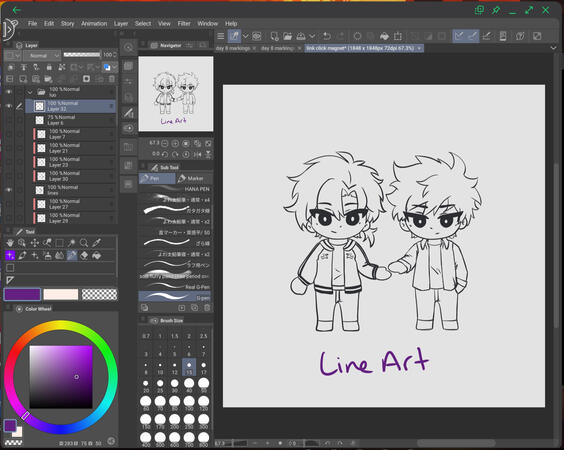The image size is (564, 450).
Task: Select brush size 2.5
Action: [204, 336]
